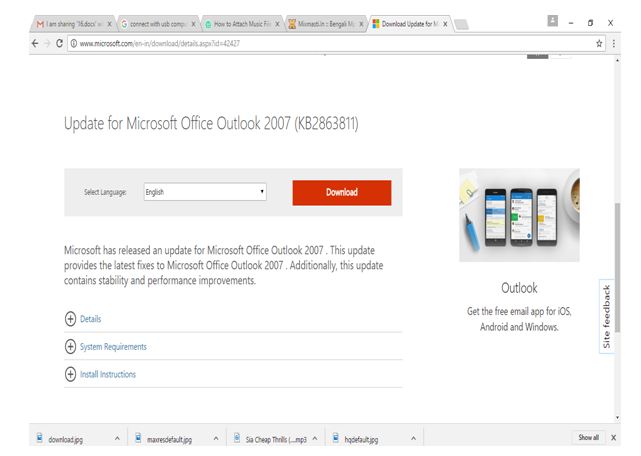
Task: Close the downloads bar
Action: click(613, 438)
